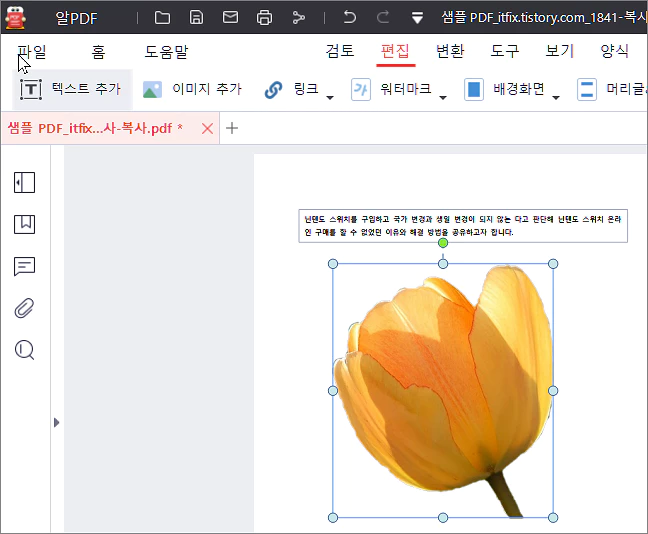Expand the 배경화면 dropdown arrow
Screen dimensions: 648x534
[x=556, y=98]
